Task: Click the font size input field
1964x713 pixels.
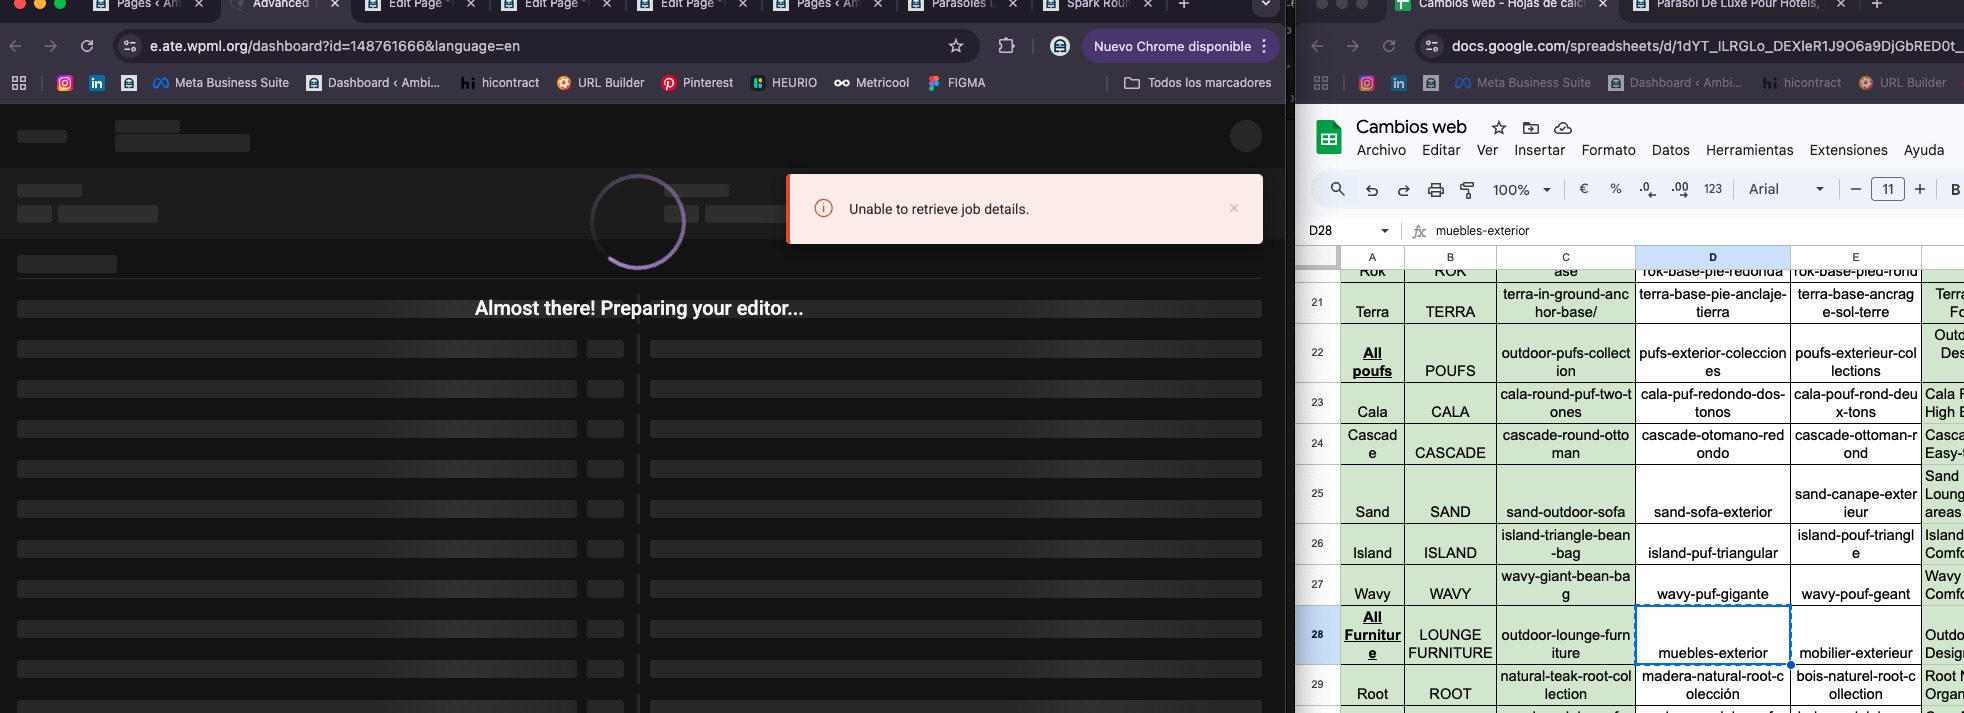Action: pos(1887,189)
